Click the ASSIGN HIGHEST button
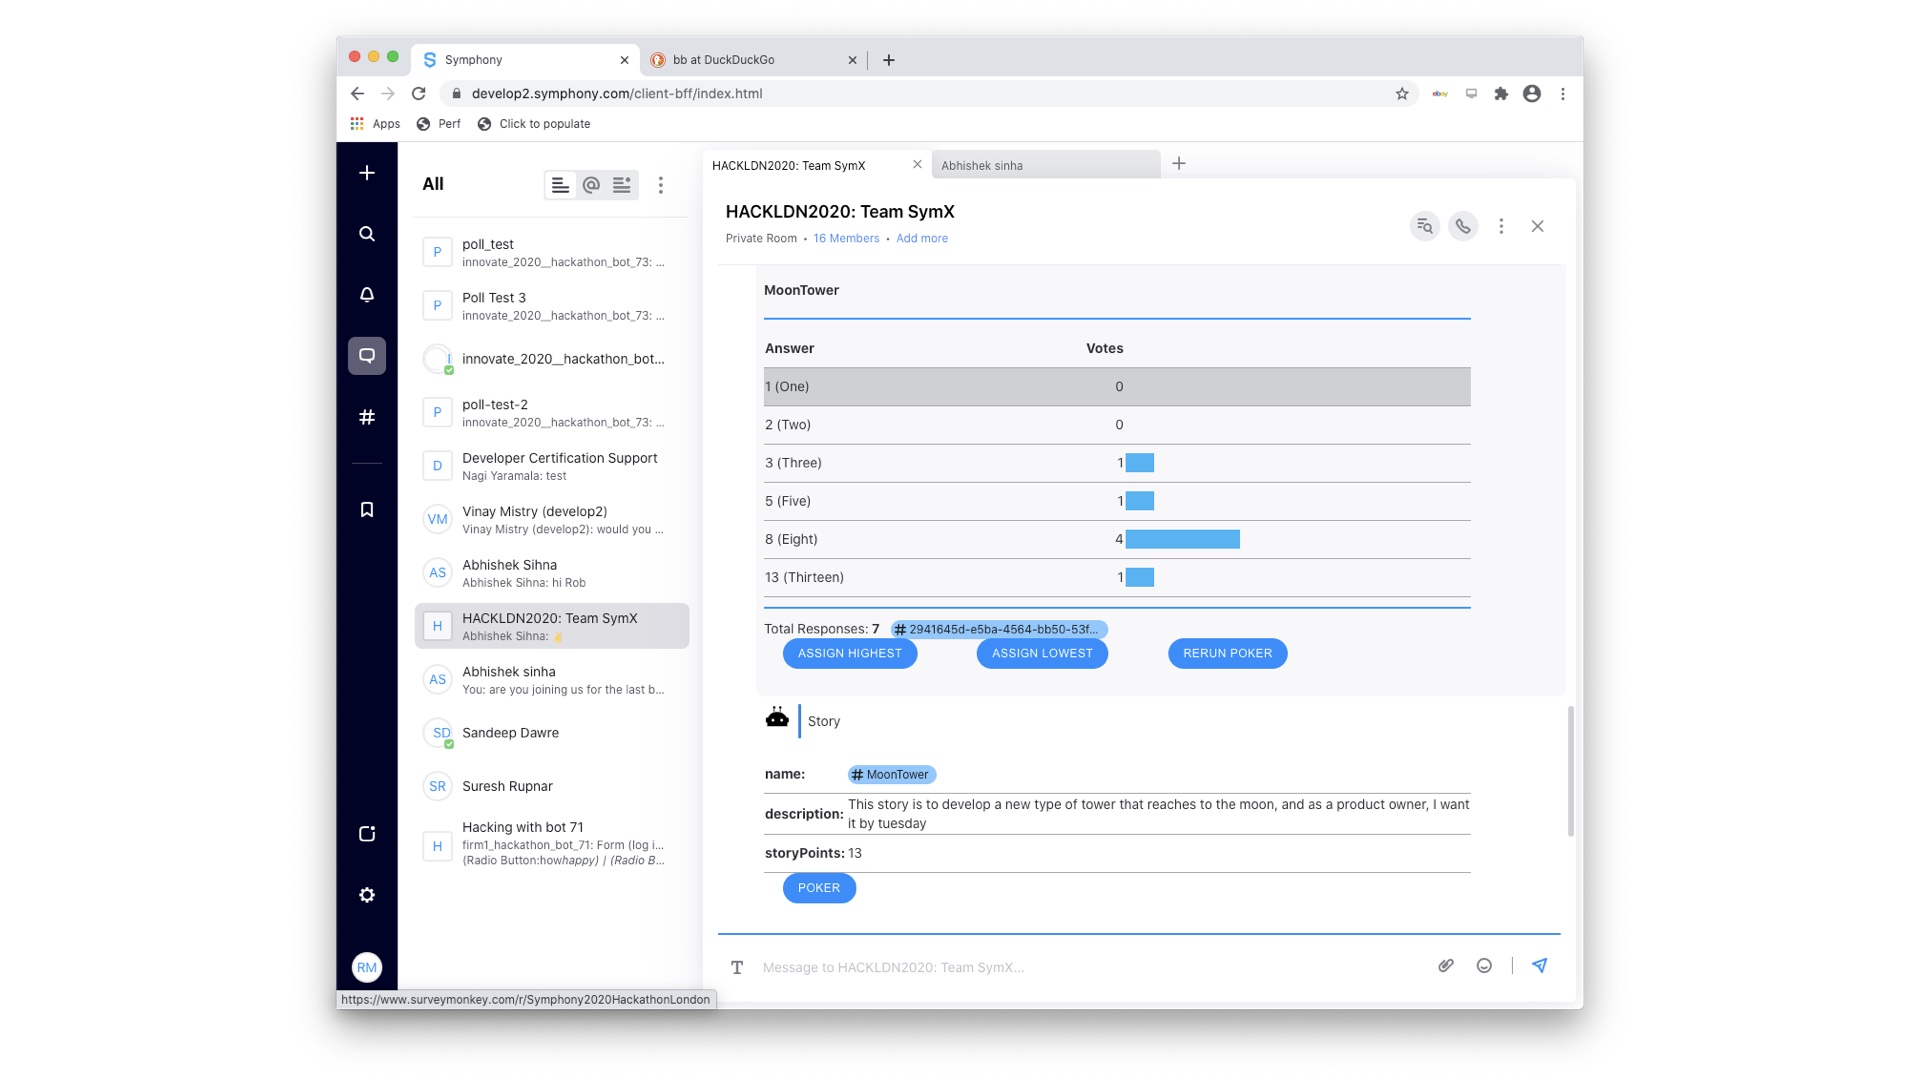Screen dimensions: 1920x1080 850,653
